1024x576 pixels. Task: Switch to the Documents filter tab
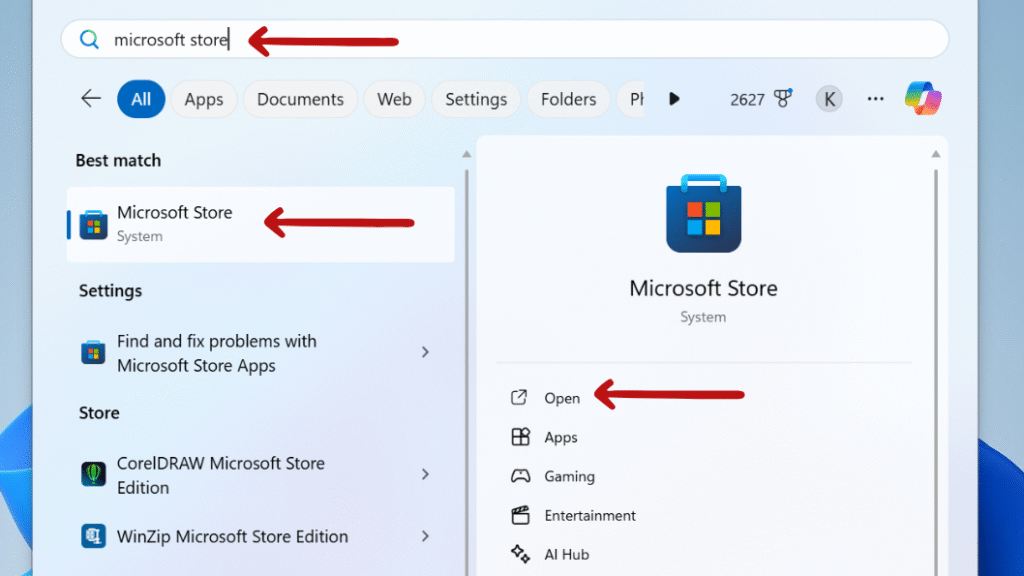(x=300, y=99)
